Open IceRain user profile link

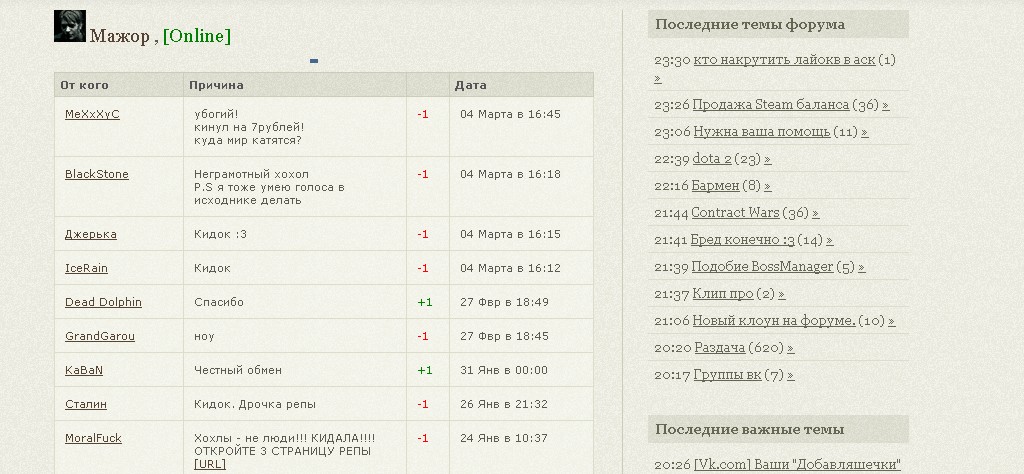click(86, 268)
